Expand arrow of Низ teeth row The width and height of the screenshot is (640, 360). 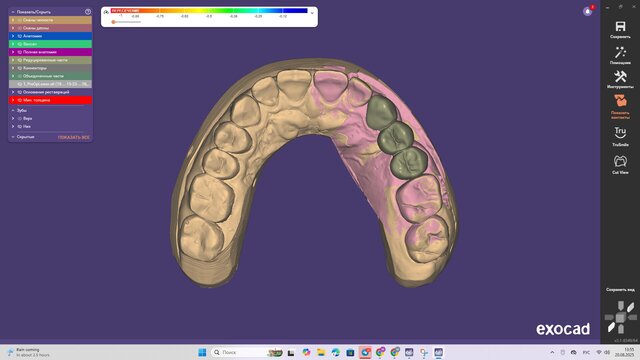(13, 127)
